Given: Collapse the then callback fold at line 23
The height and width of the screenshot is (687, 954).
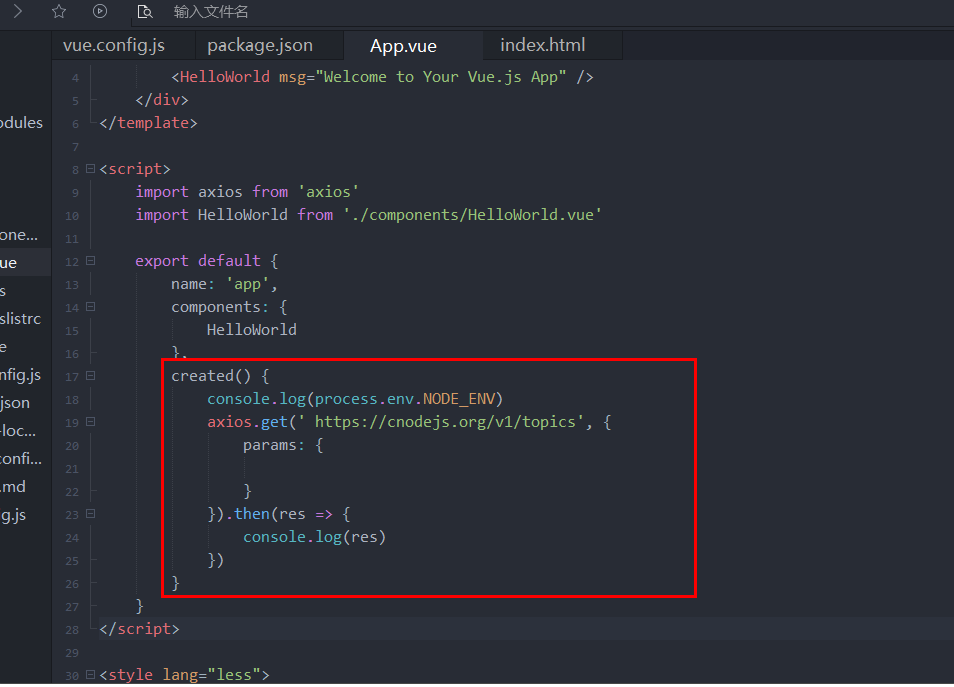Looking at the screenshot, I should (x=91, y=514).
